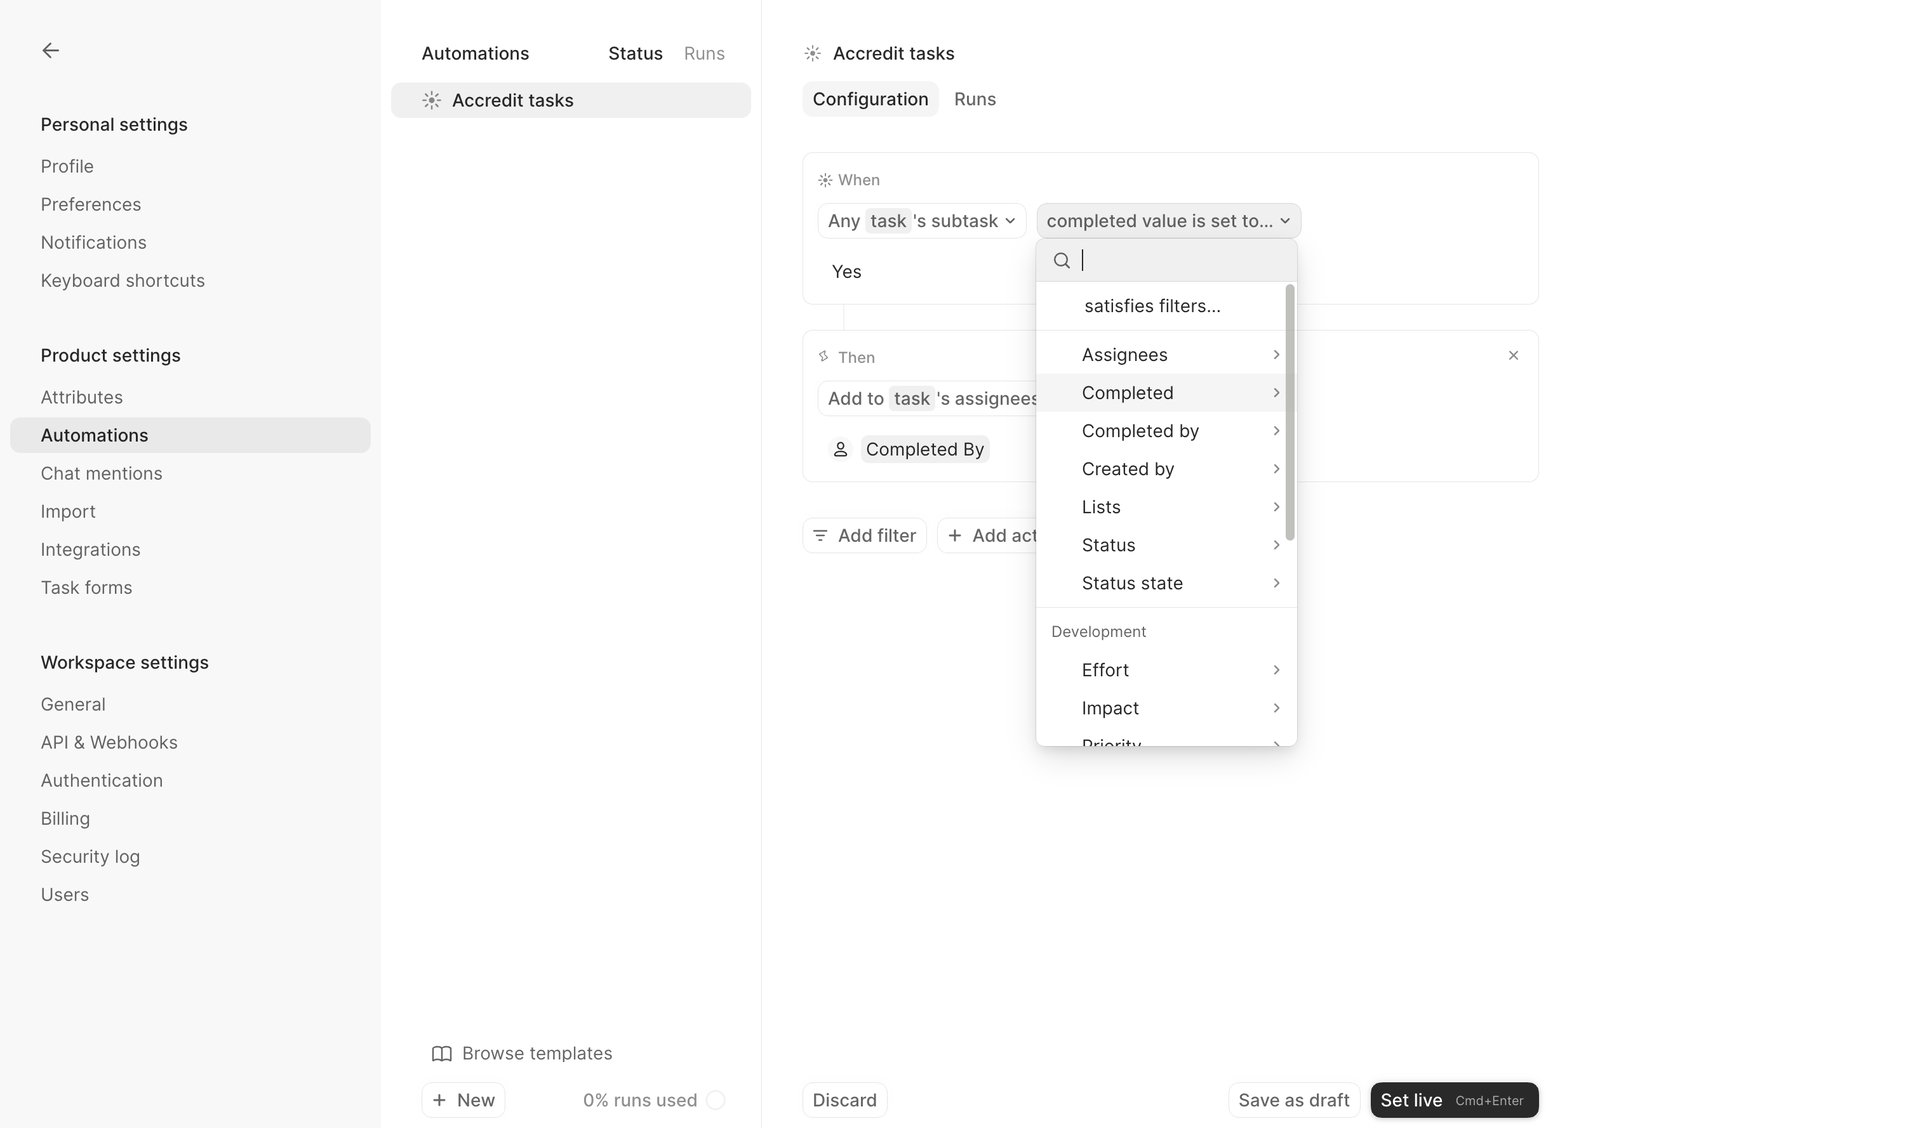Click the Set live button
Viewport: 1920px width, 1128px height.
(x=1453, y=1100)
